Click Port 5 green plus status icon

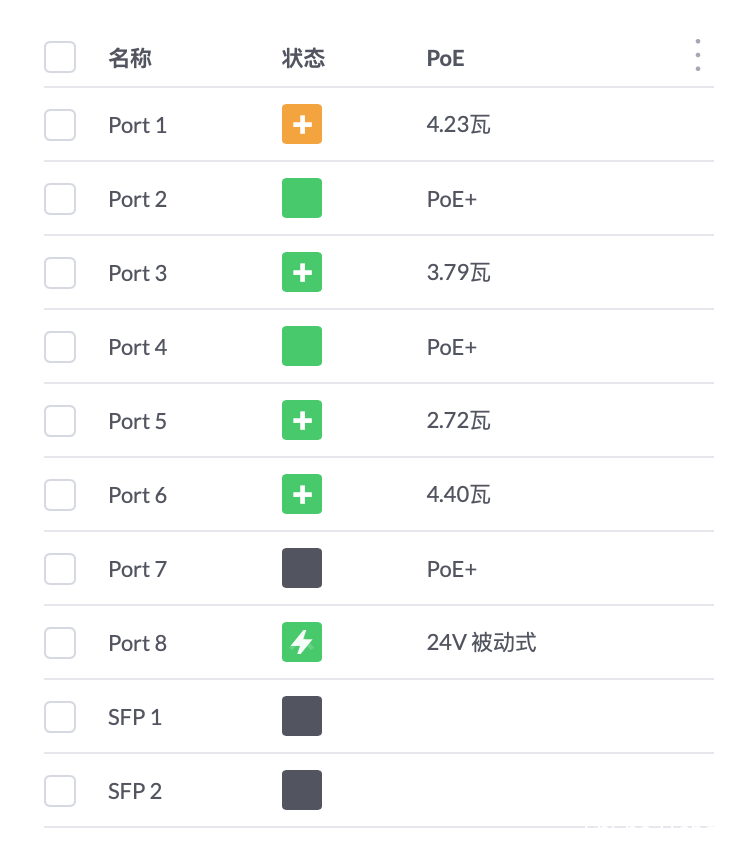pos(302,420)
